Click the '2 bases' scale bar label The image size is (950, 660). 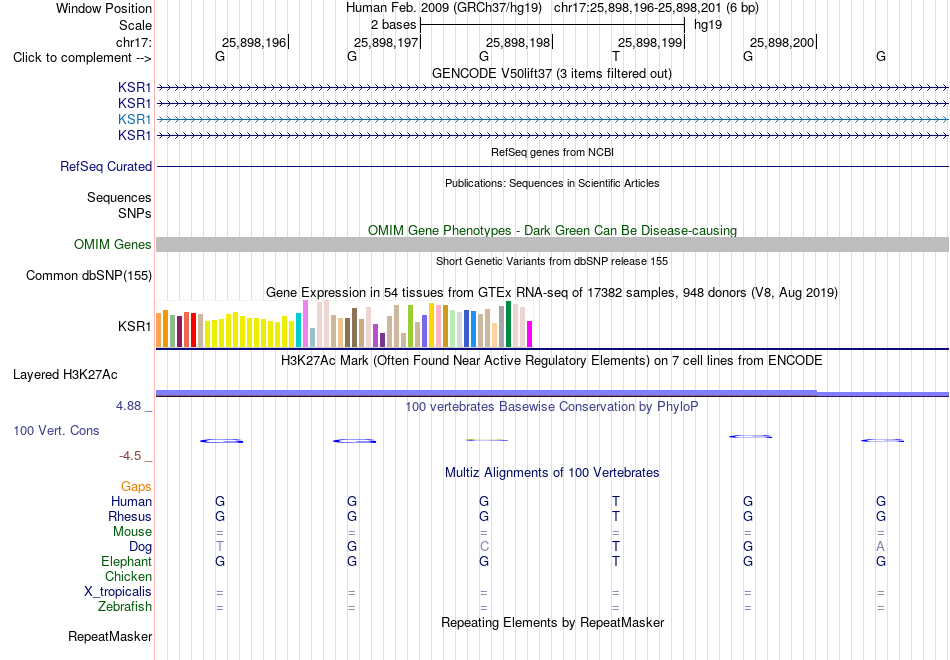click(394, 25)
